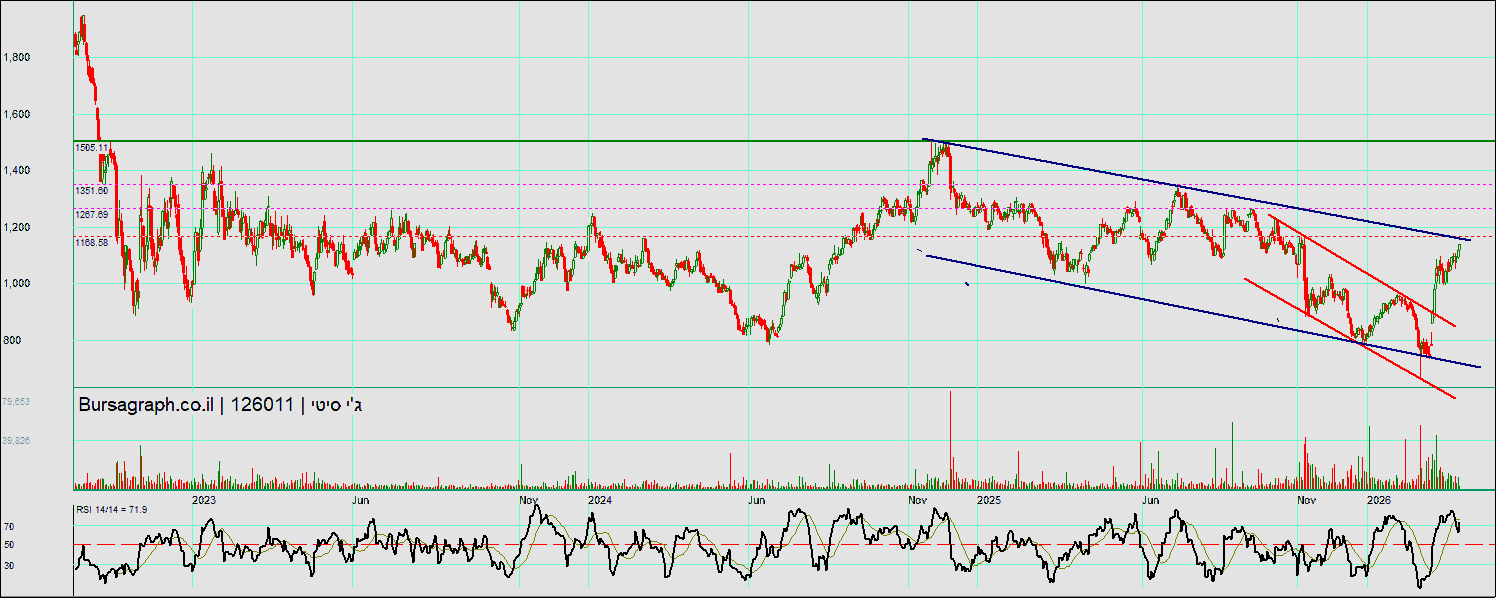
Task: Click the RSI 50 level label
Action: pyautogui.click(x=9, y=545)
